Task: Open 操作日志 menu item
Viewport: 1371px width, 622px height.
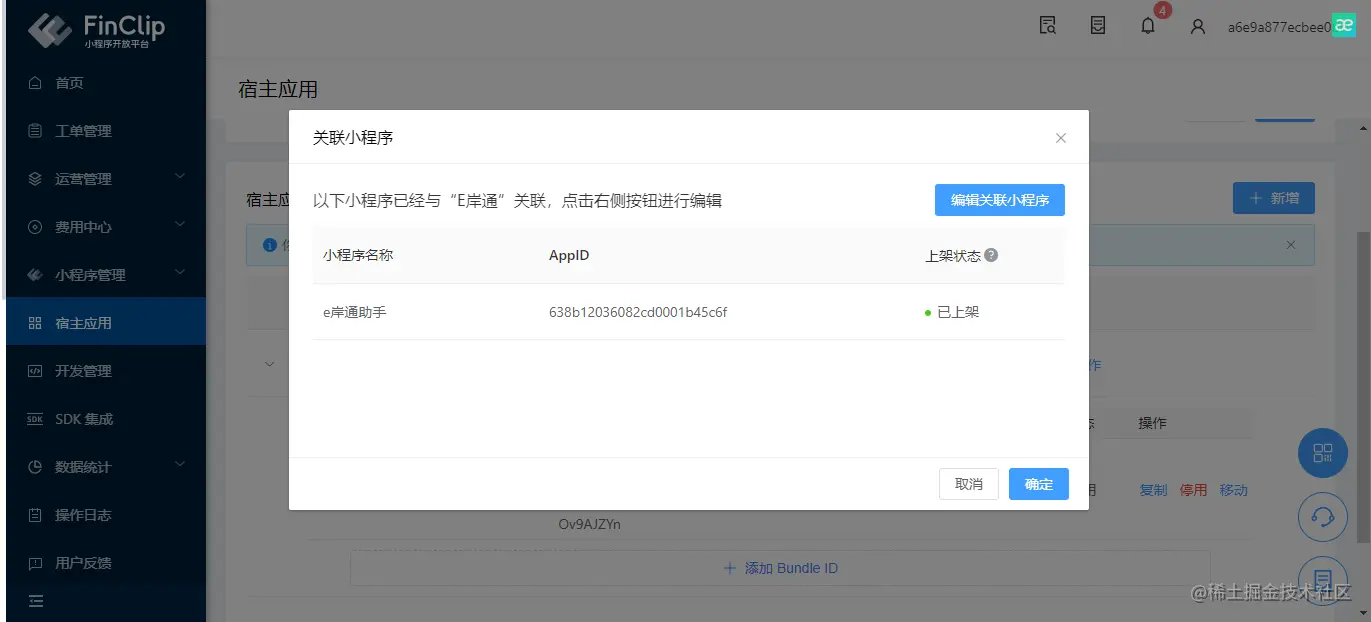Action: [x=106, y=515]
